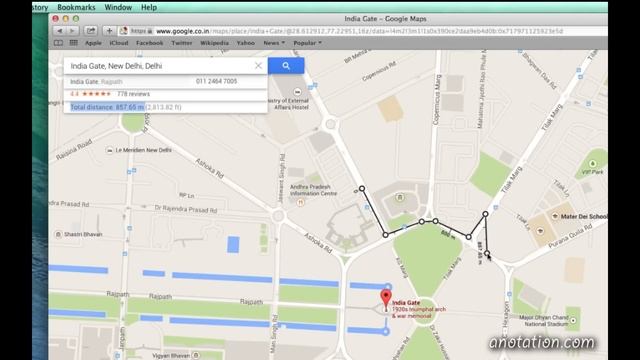The width and height of the screenshot is (640, 360).
Task: Click the Vigyan Bhavan marker icon
Action: pos(196,356)
